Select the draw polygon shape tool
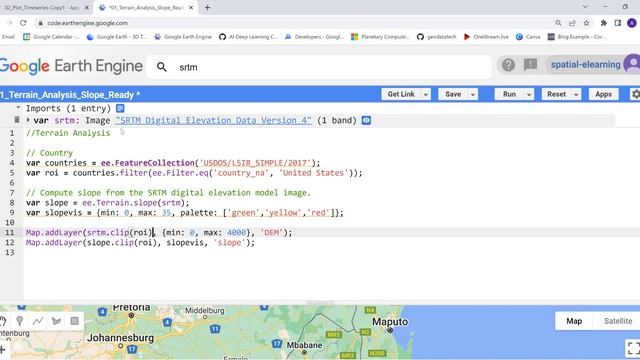The width and height of the screenshot is (640, 360). 56,321
